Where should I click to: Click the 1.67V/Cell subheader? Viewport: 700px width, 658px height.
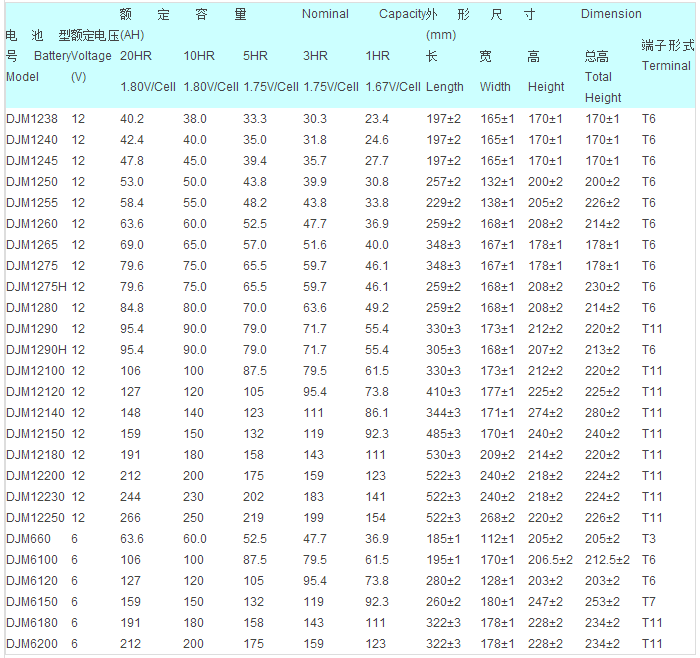click(x=393, y=87)
